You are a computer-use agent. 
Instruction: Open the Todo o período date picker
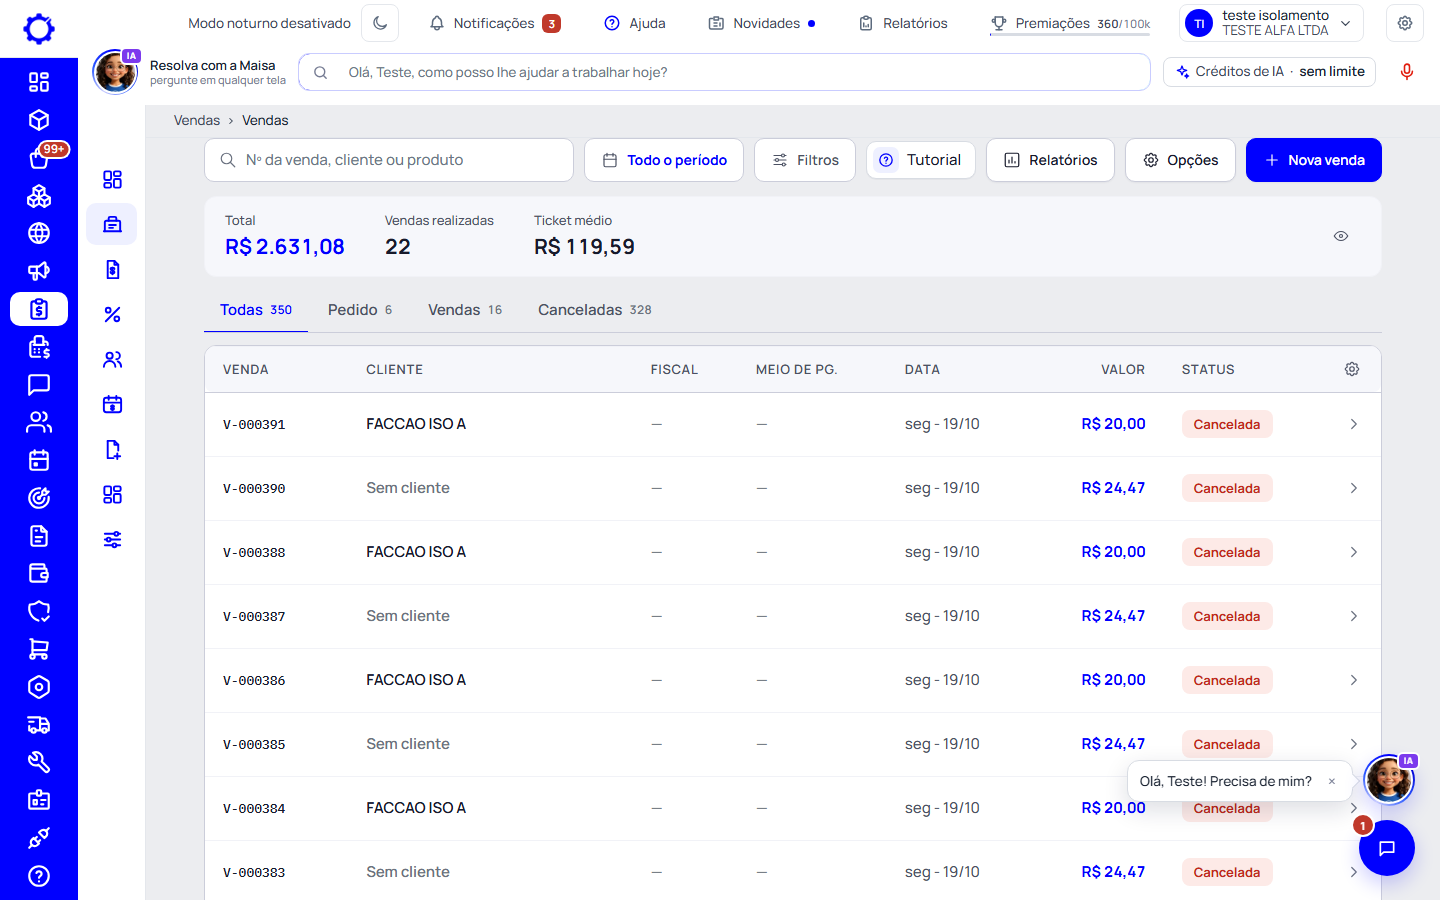click(x=664, y=160)
